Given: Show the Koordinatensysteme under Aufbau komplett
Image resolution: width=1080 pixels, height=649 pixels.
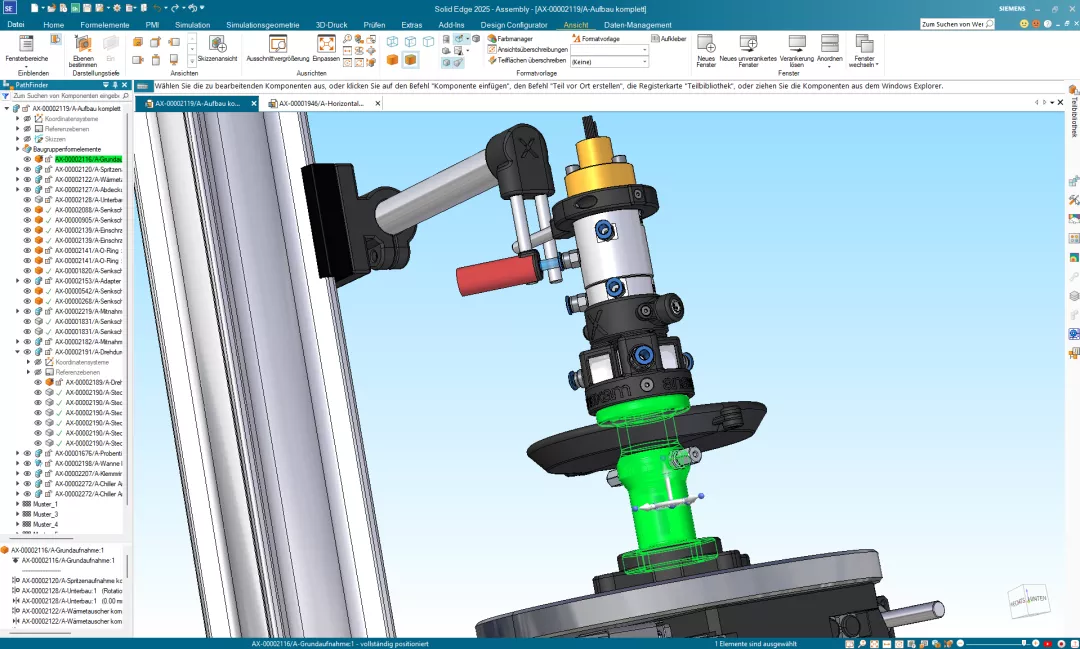Looking at the screenshot, I should click(x=28, y=119).
